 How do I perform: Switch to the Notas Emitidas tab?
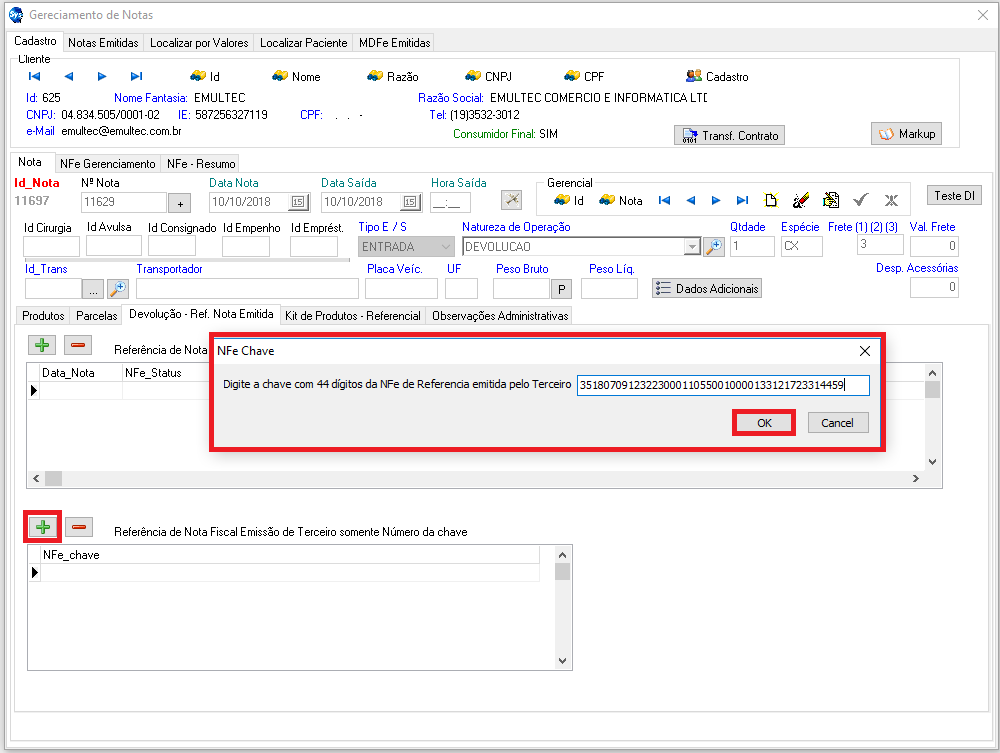click(x=103, y=43)
